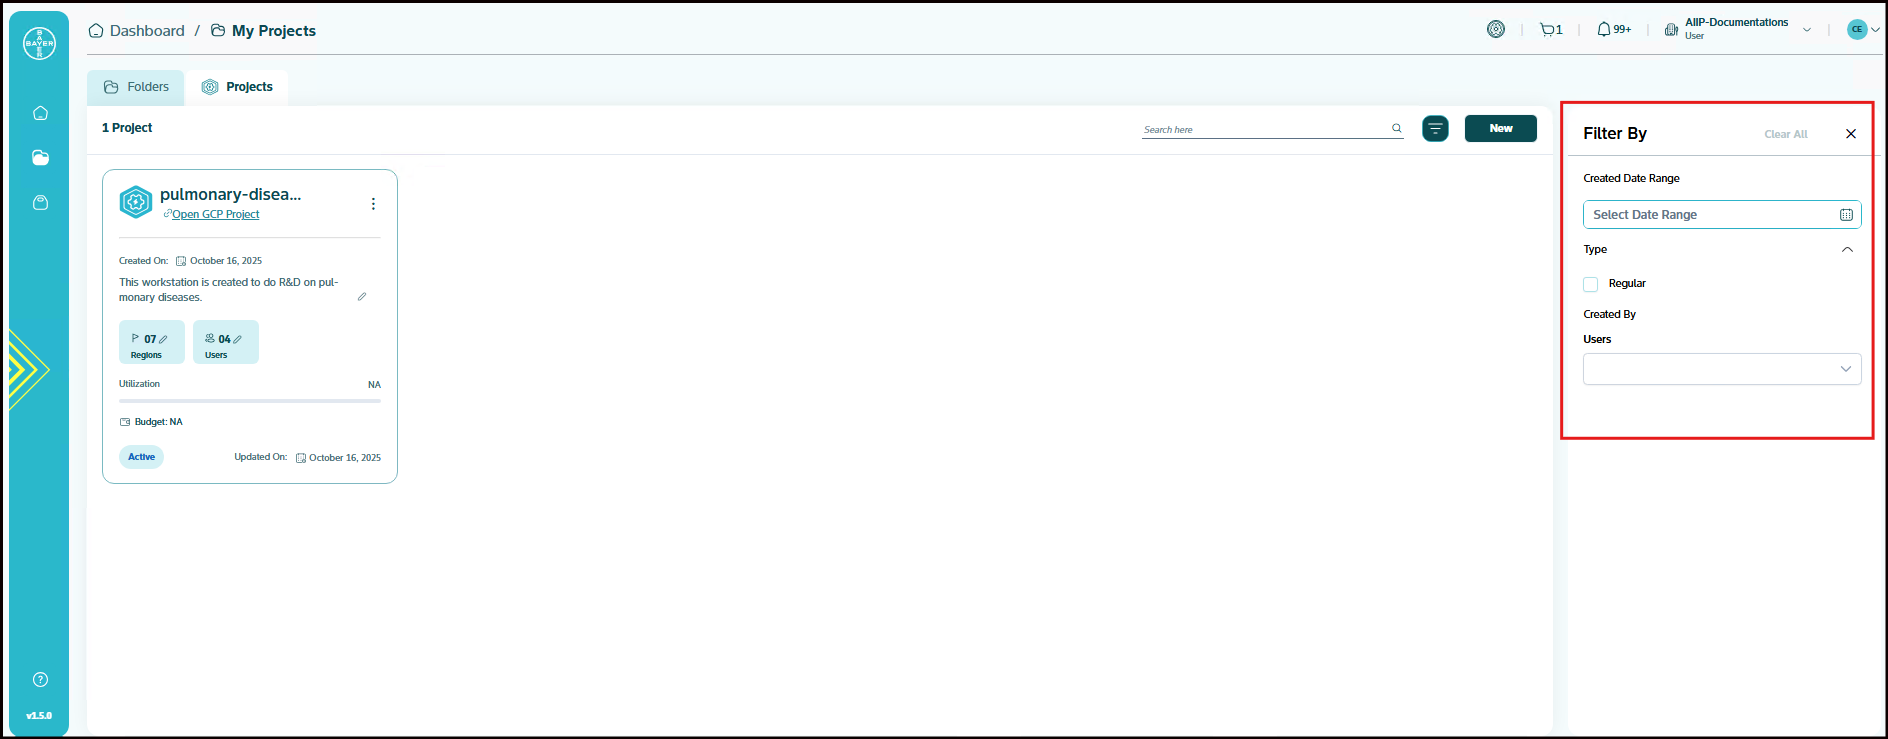Screen dimensions: 1888x739
Task: Expand the AIIP-Documentations workspace dropdown
Action: click(x=1806, y=30)
